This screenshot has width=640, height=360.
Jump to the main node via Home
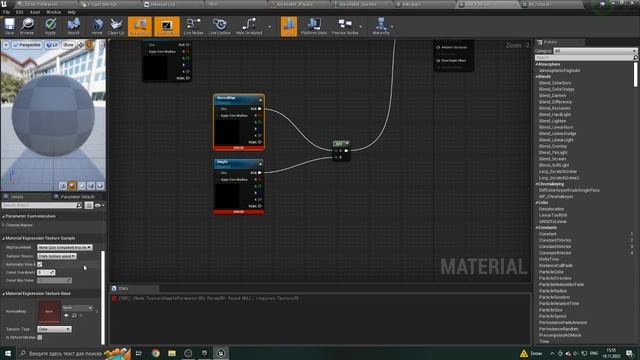[97, 26]
